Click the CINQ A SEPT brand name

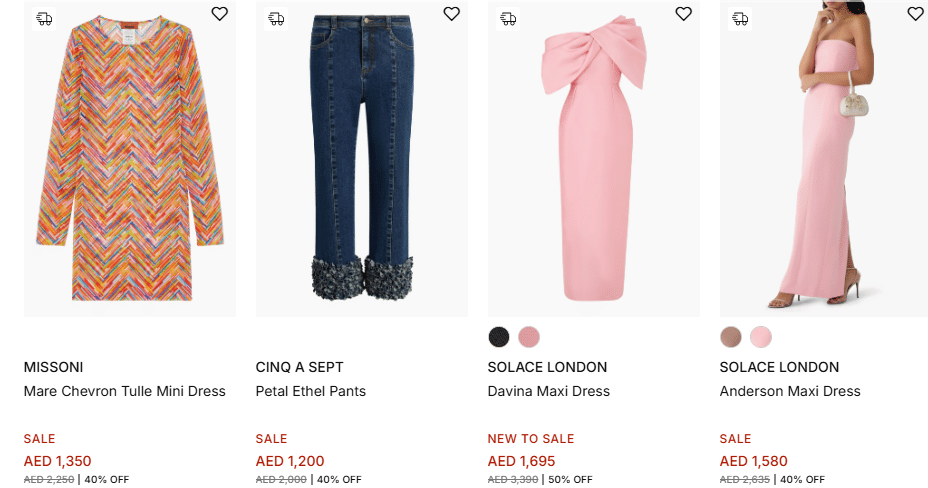pos(300,367)
